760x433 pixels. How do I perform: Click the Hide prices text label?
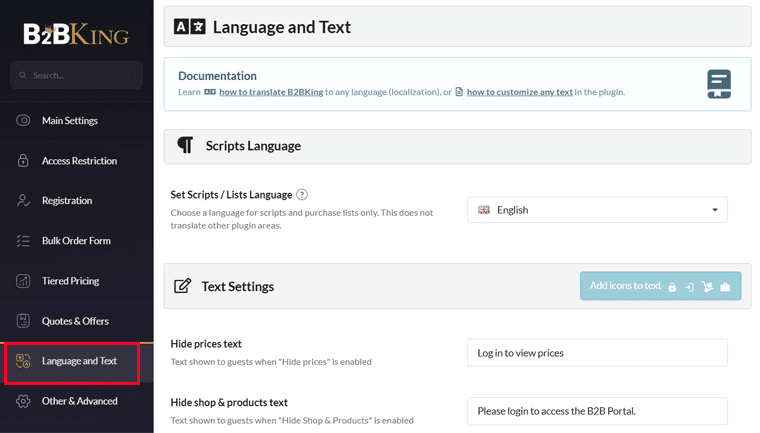point(206,344)
